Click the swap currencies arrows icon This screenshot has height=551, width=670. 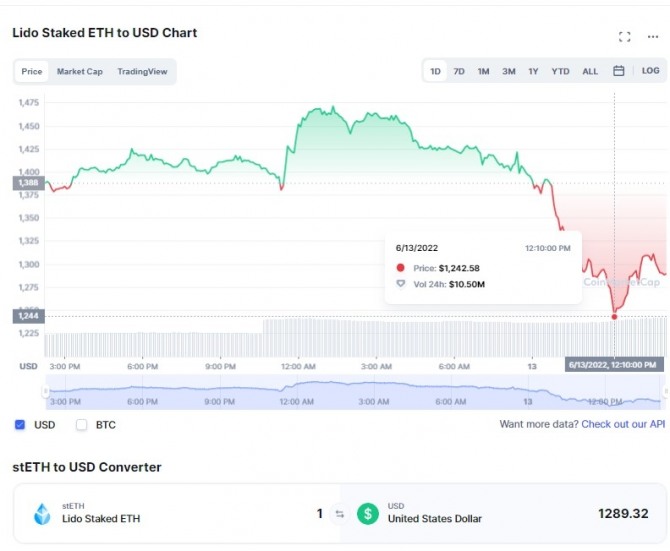pos(339,514)
